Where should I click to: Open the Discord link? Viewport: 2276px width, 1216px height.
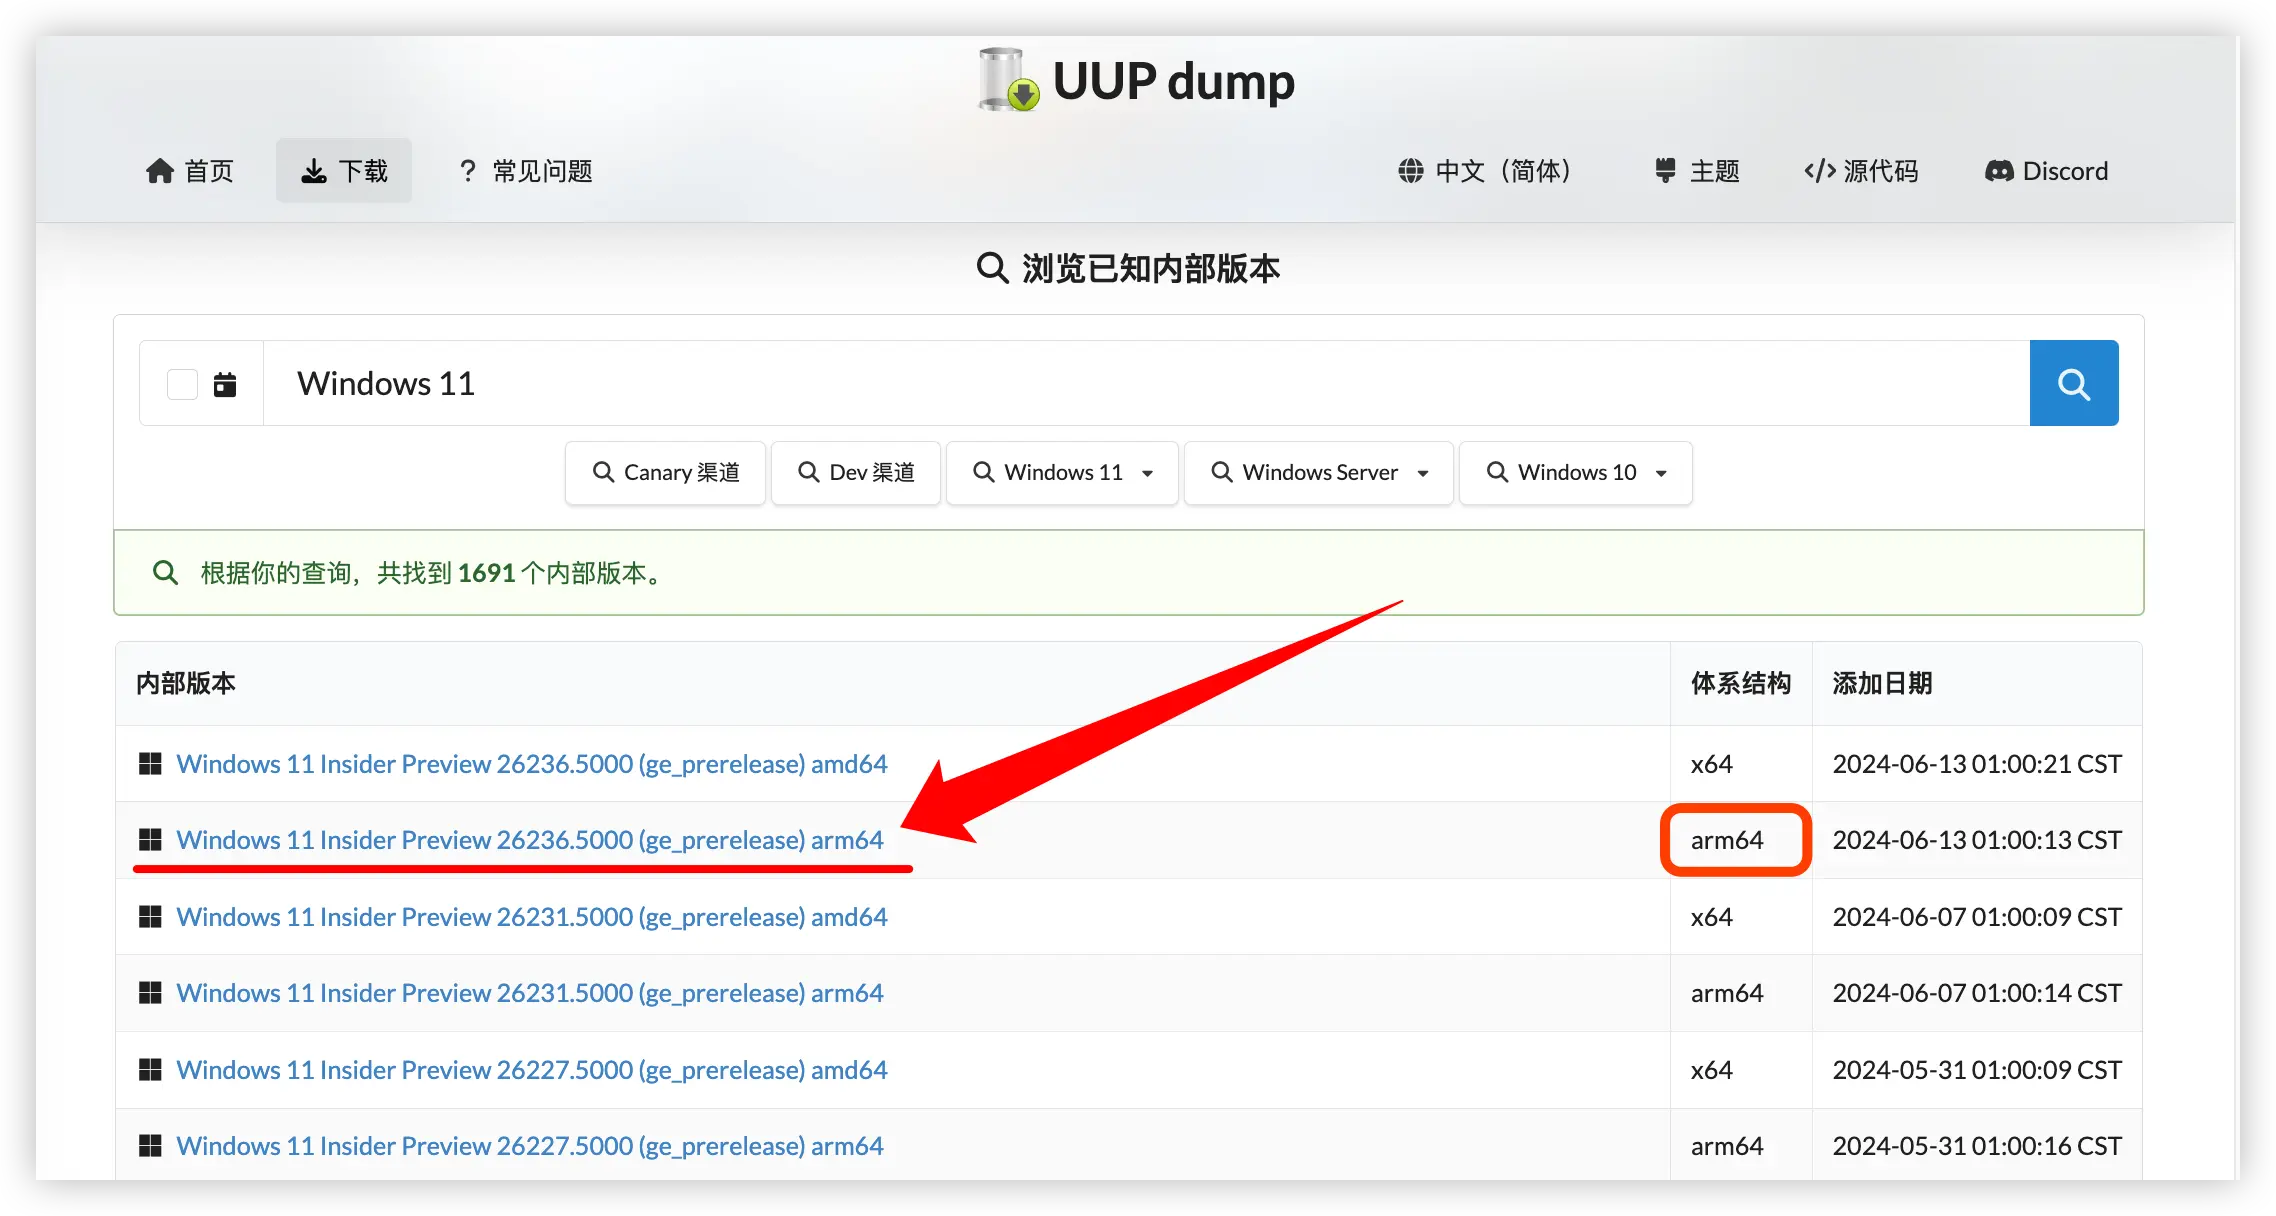coord(2046,171)
